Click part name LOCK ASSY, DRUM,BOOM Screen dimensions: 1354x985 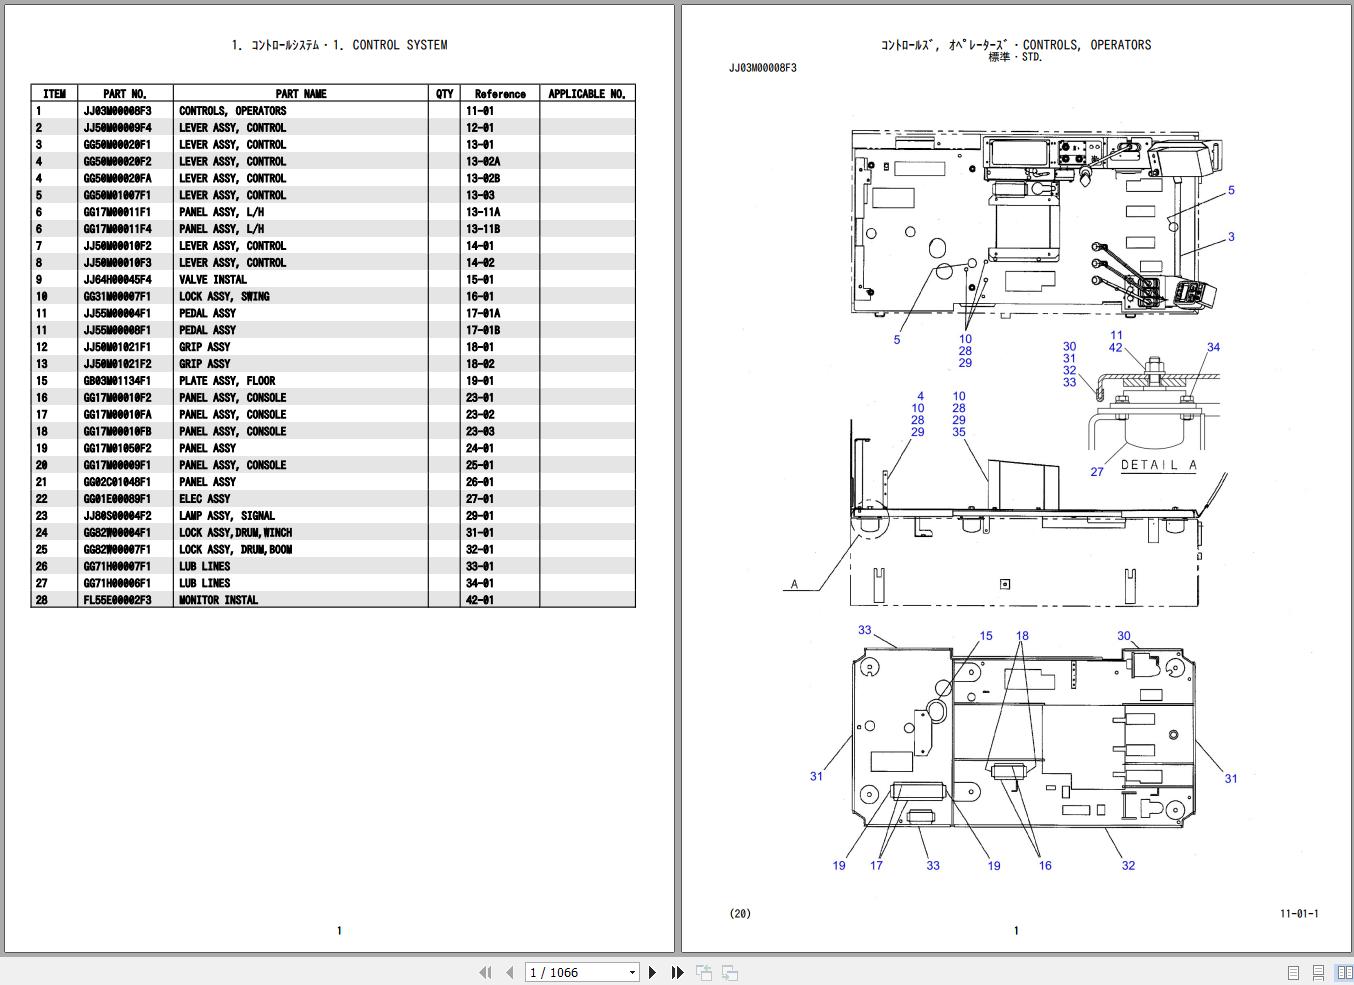coord(236,550)
